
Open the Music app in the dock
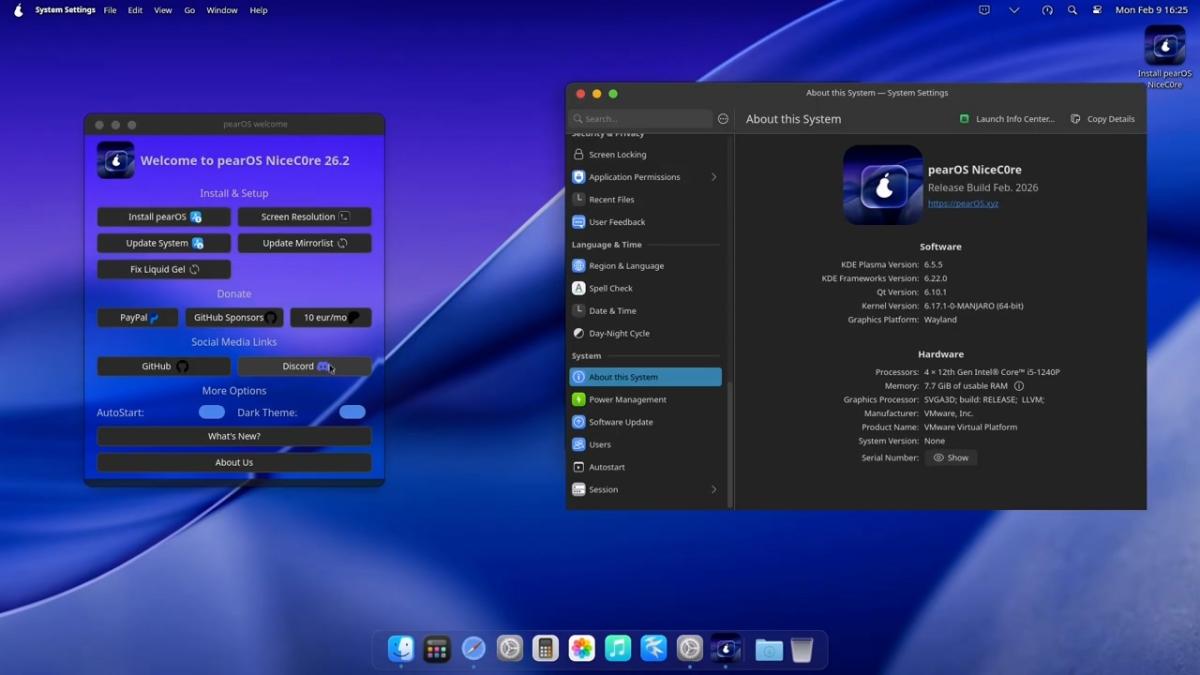[618, 649]
